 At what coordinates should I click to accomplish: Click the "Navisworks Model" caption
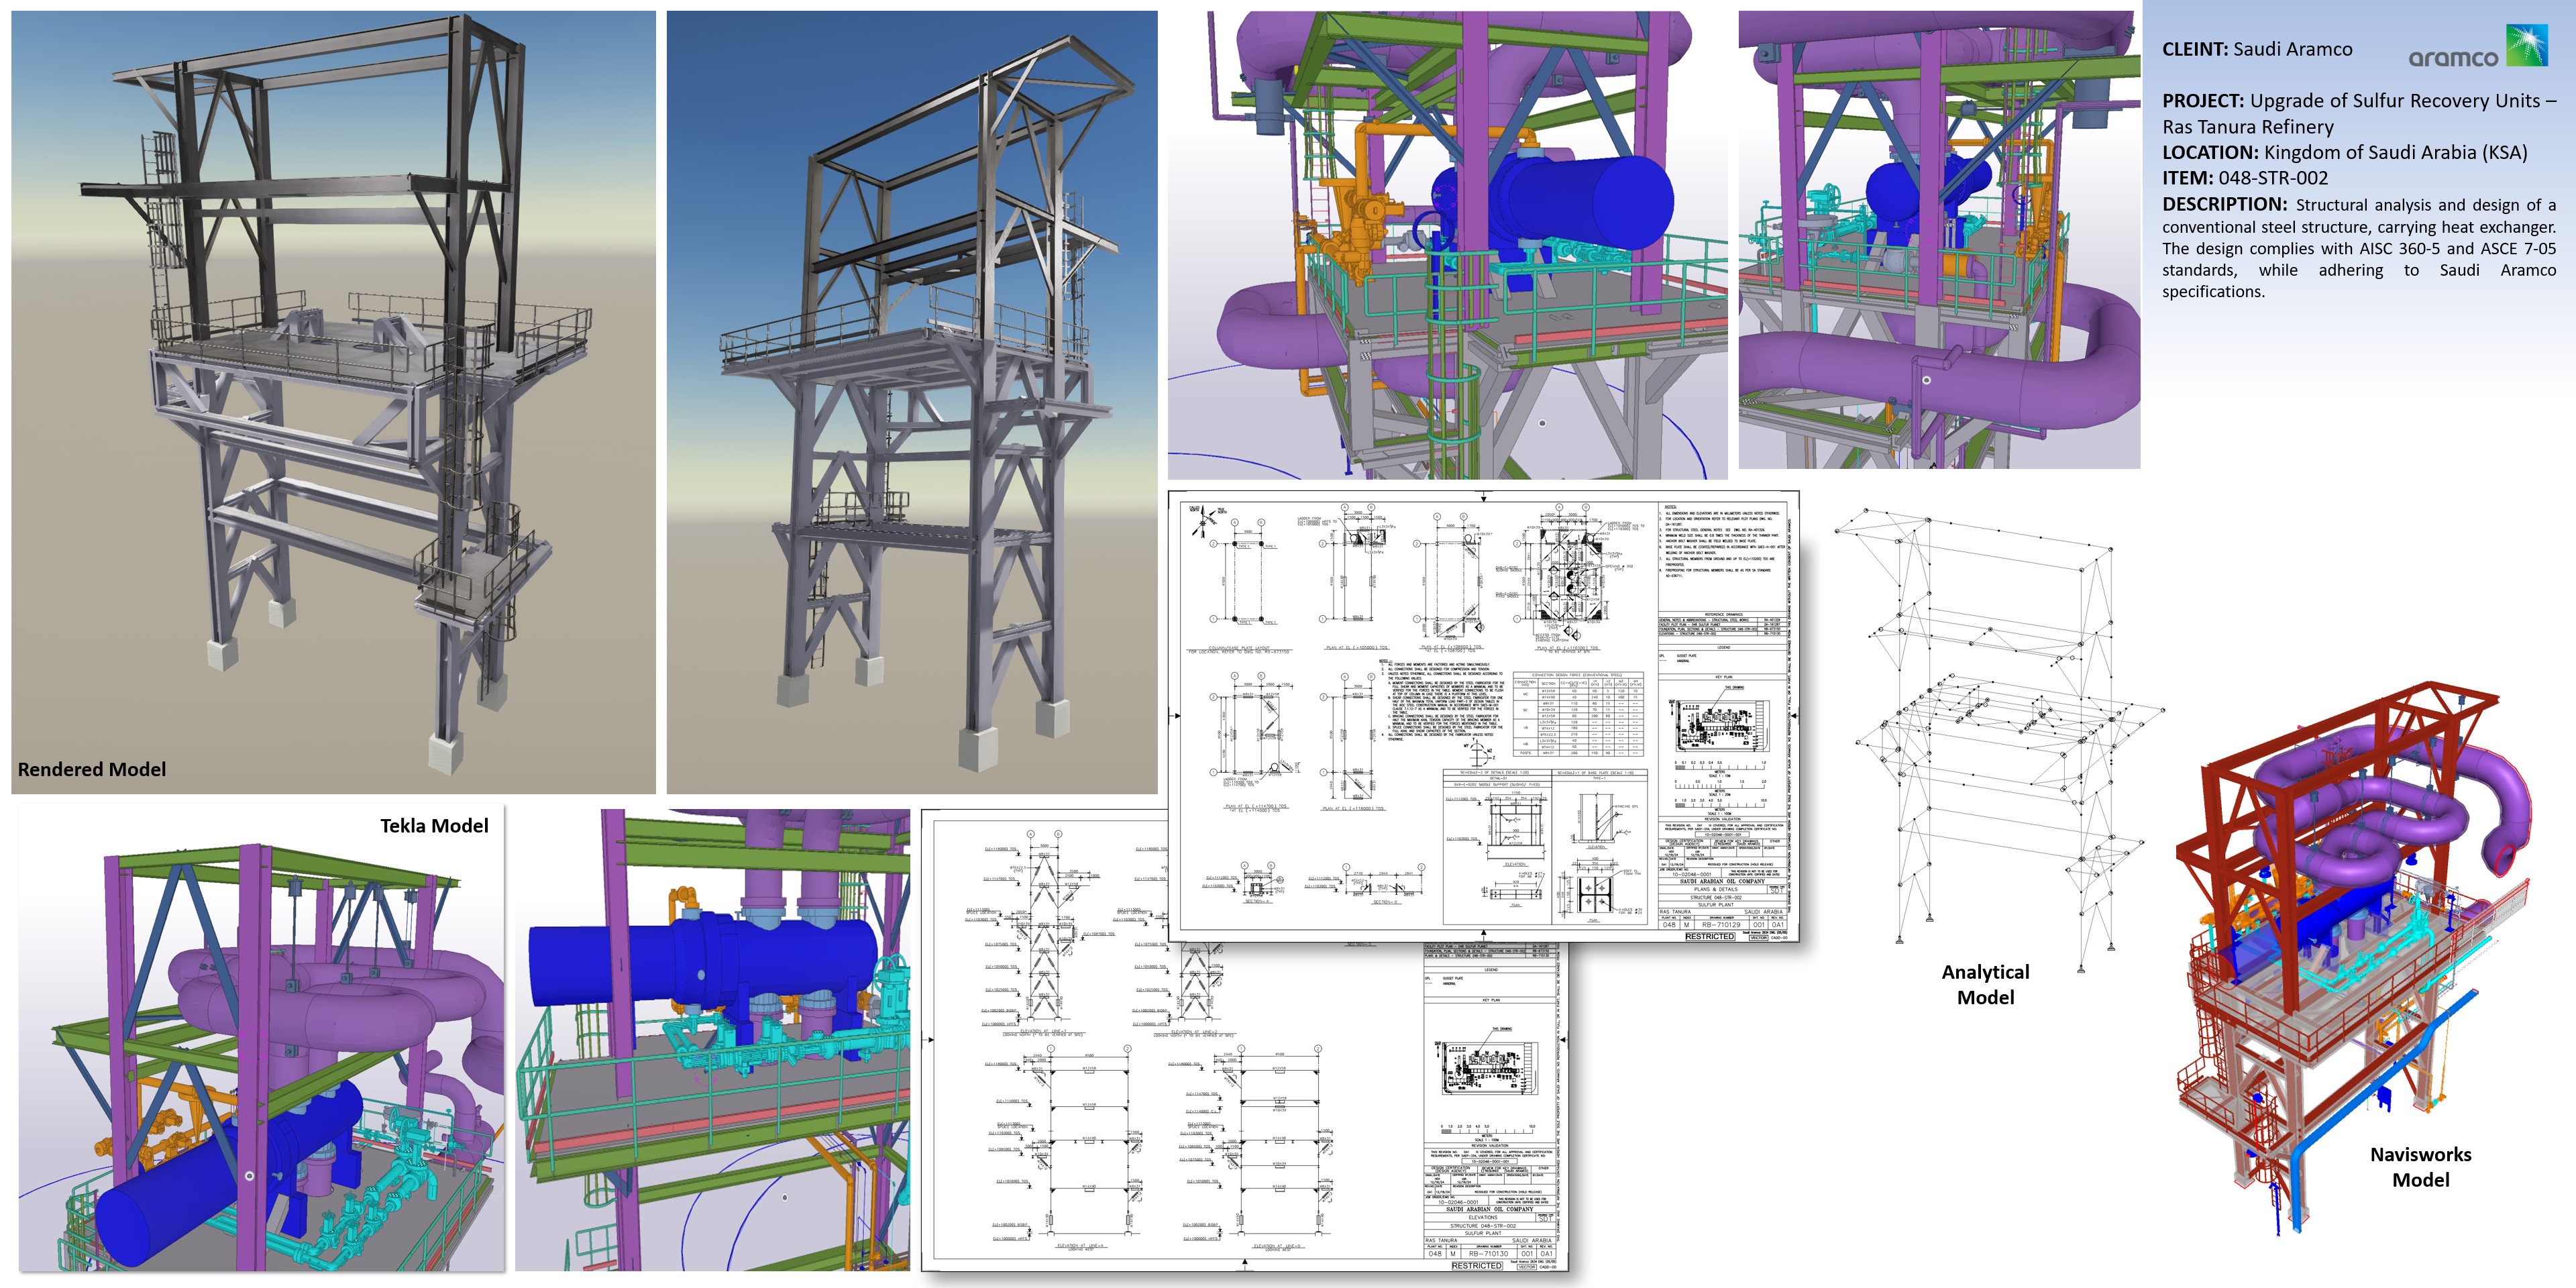coord(2420,1166)
